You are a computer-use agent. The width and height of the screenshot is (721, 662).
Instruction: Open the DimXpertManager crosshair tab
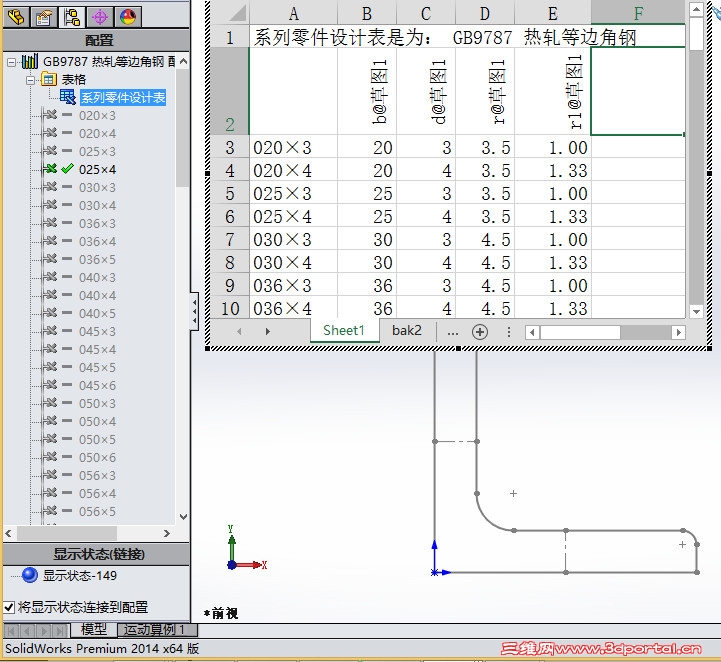point(100,17)
